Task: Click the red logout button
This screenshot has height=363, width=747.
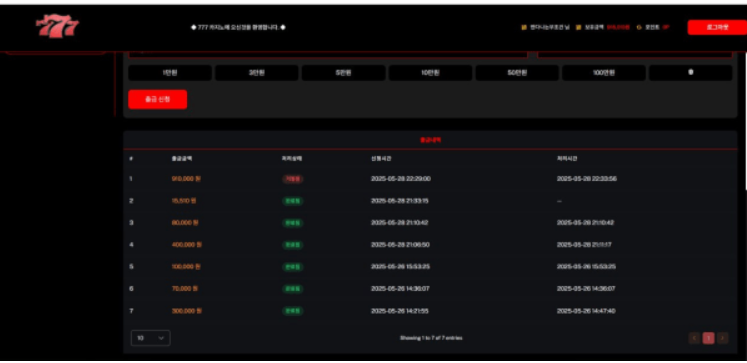Action: click(x=717, y=27)
